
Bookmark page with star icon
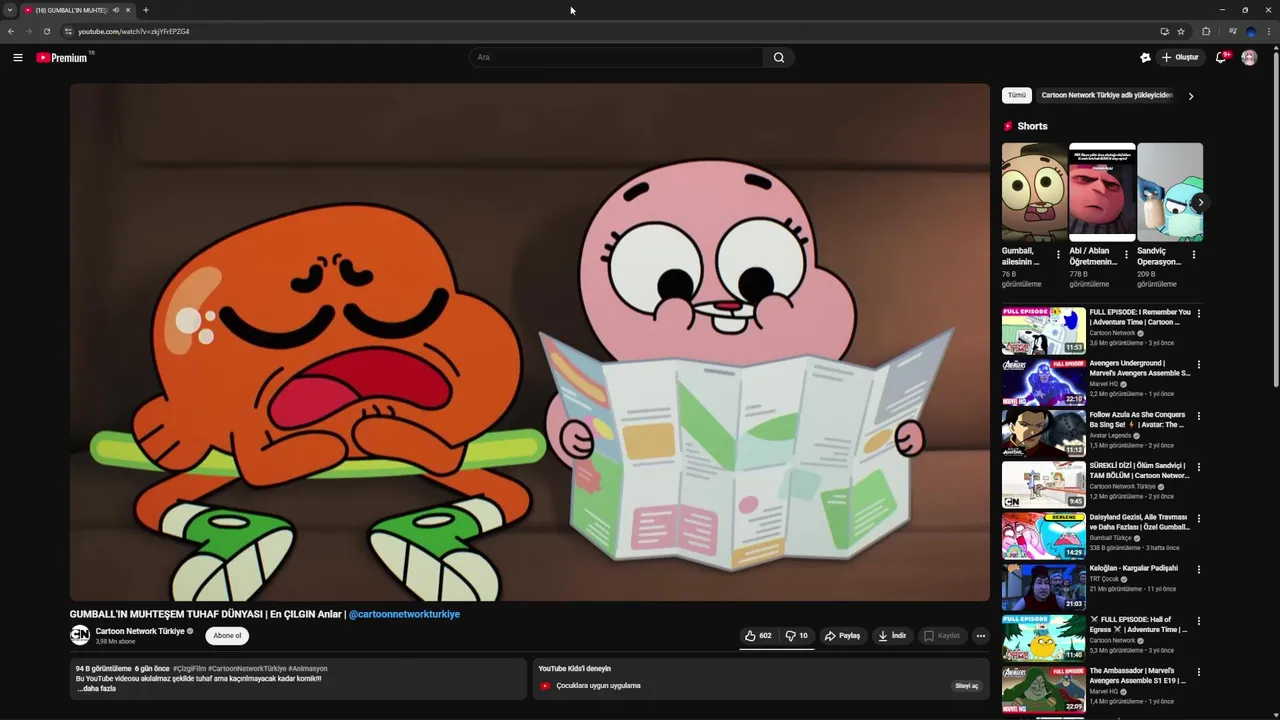(1181, 31)
